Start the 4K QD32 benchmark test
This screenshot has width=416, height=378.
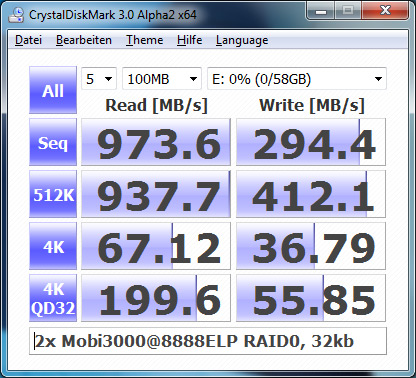(53, 298)
